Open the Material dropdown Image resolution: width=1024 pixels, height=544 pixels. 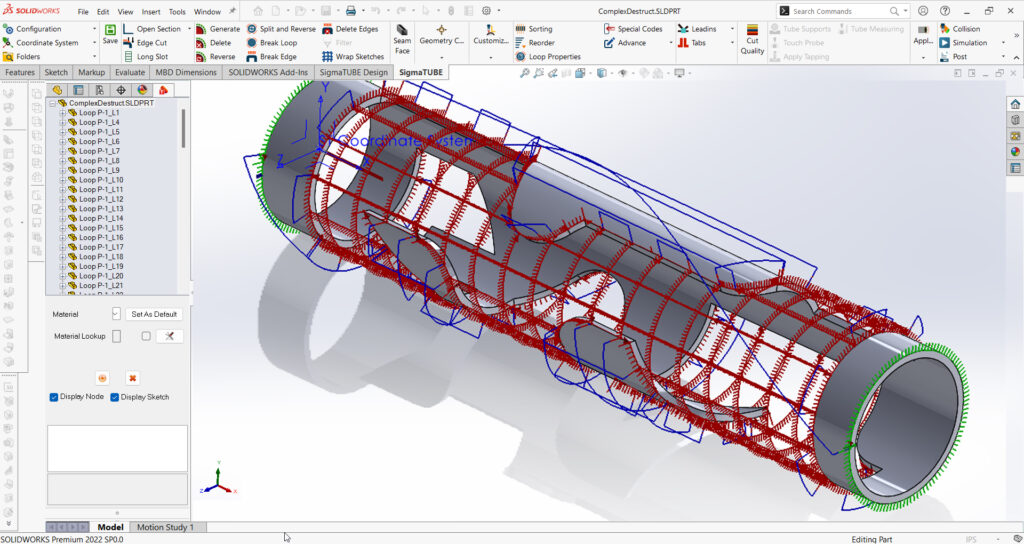point(116,314)
